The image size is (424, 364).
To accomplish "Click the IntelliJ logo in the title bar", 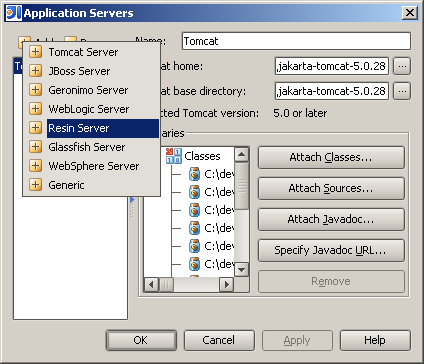I will coord(14,13).
